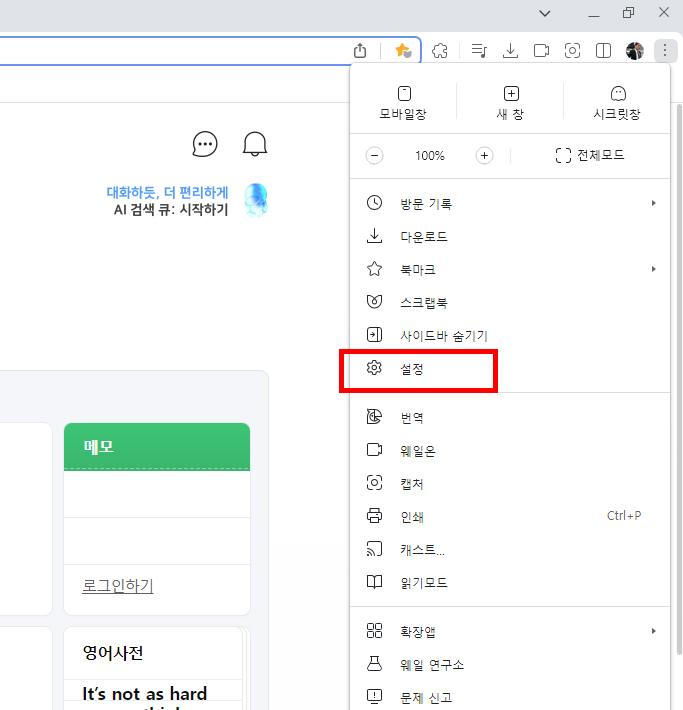Screen dimensions: 683x710
Task: Click the translate icon beside 번역
Action: 374,417
